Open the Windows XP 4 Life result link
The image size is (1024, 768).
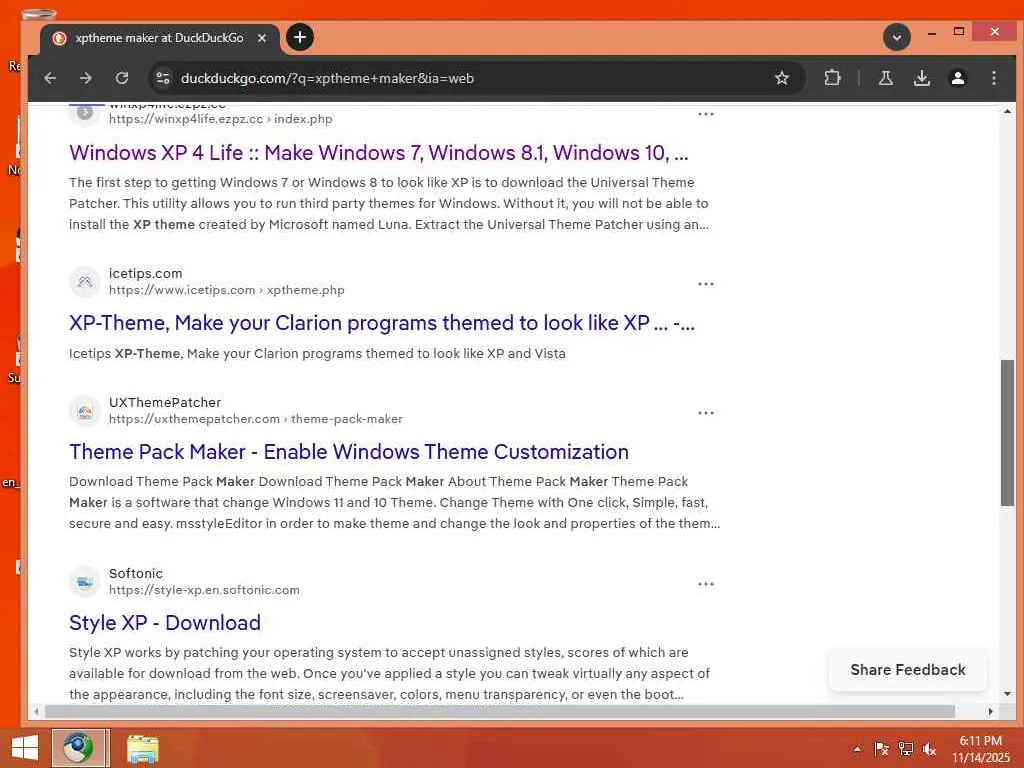tap(379, 153)
